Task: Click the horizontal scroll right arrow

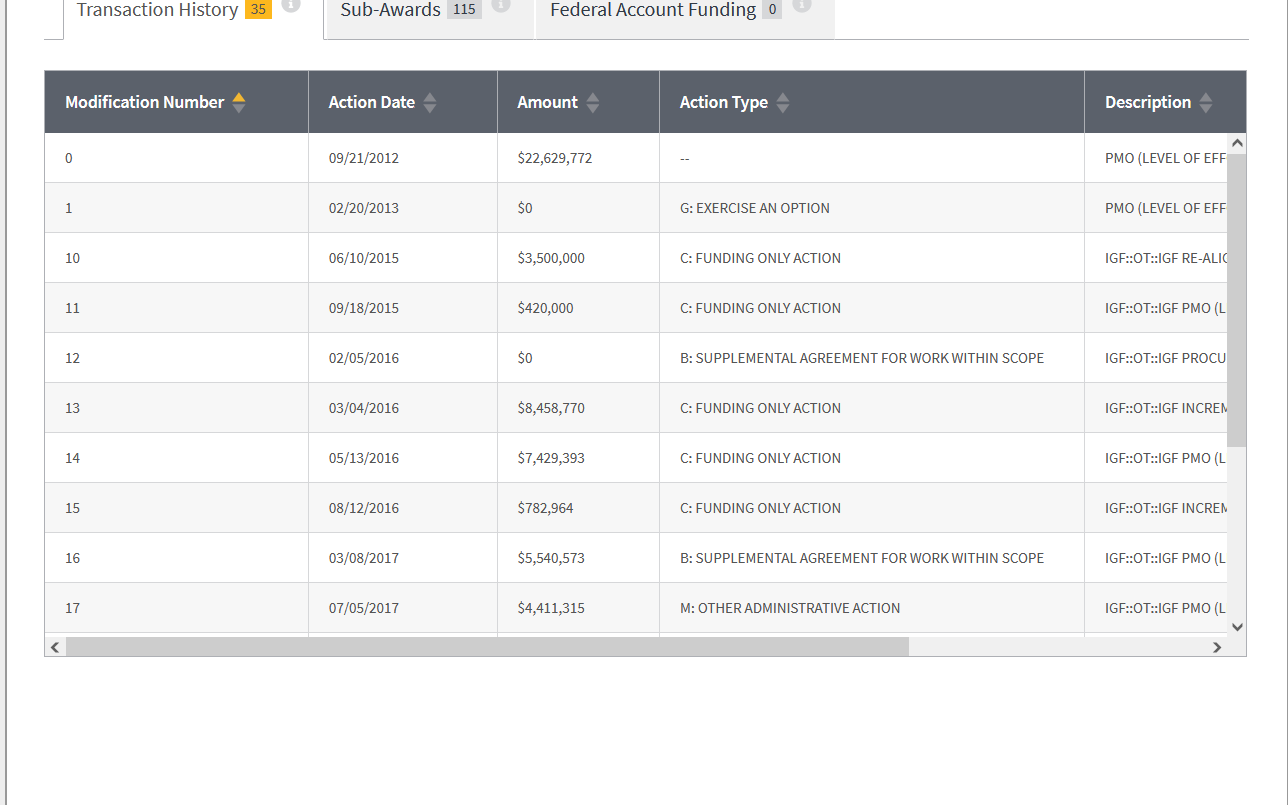Action: (1217, 647)
